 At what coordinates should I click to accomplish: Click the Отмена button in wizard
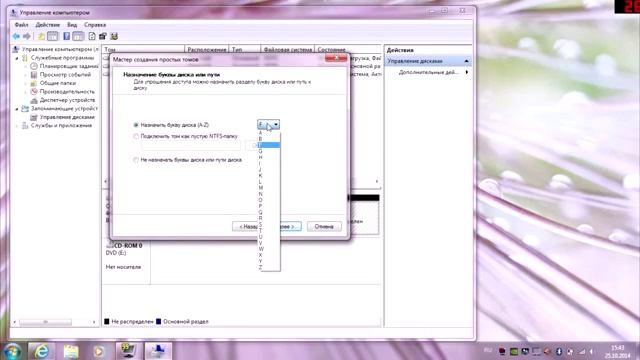coord(324,227)
